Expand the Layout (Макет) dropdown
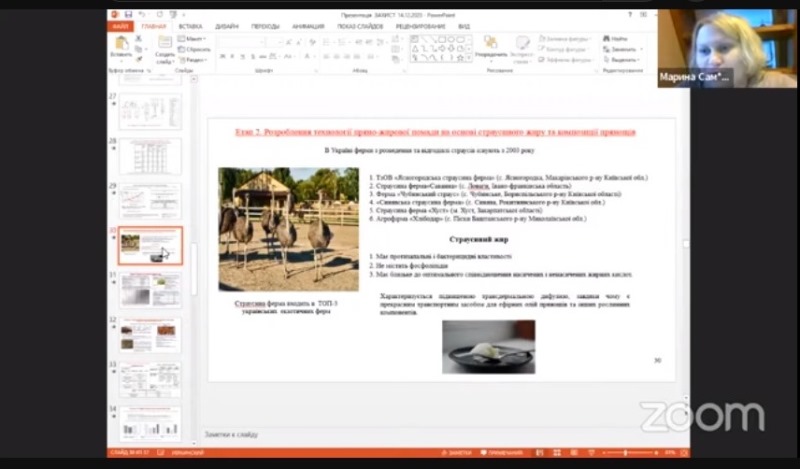This screenshot has width=800, height=469. point(194,38)
